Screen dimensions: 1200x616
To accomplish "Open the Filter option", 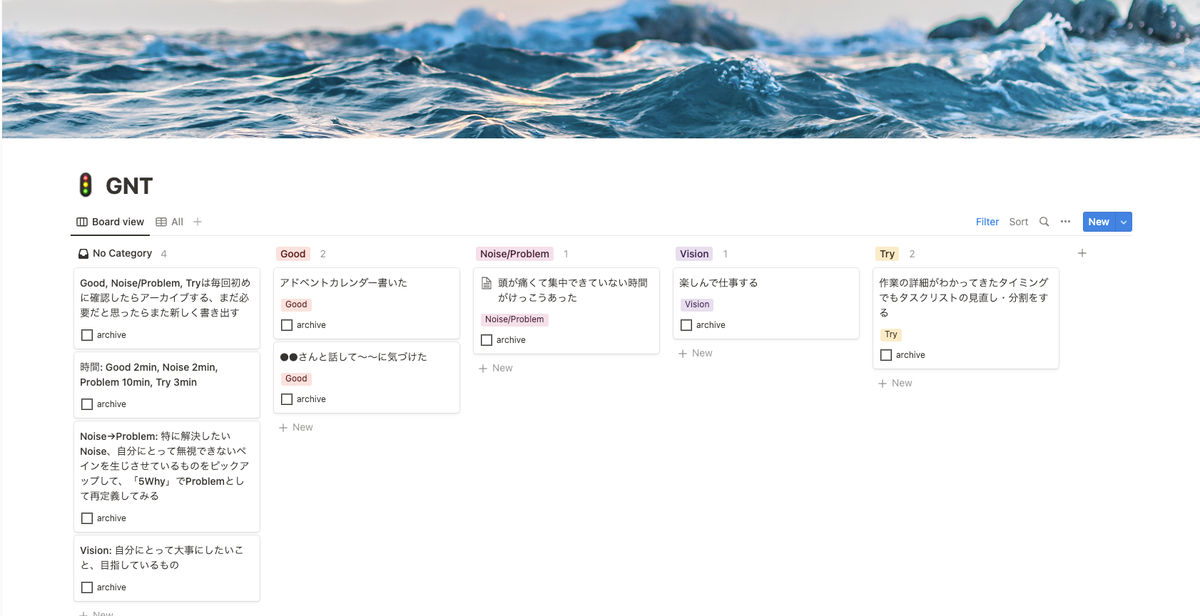I will pyautogui.click(x=987, y=222).
